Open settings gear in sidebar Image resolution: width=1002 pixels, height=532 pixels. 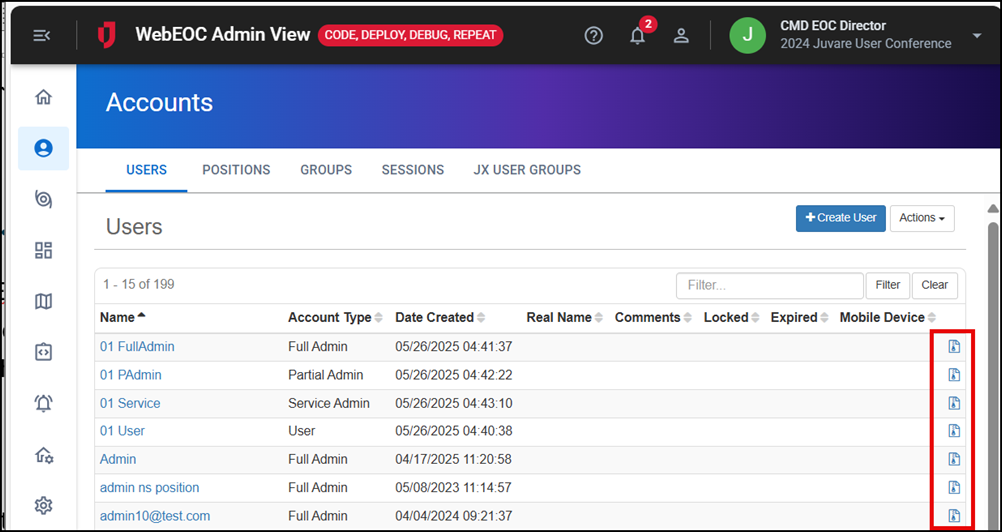click(x=43, y=505)
